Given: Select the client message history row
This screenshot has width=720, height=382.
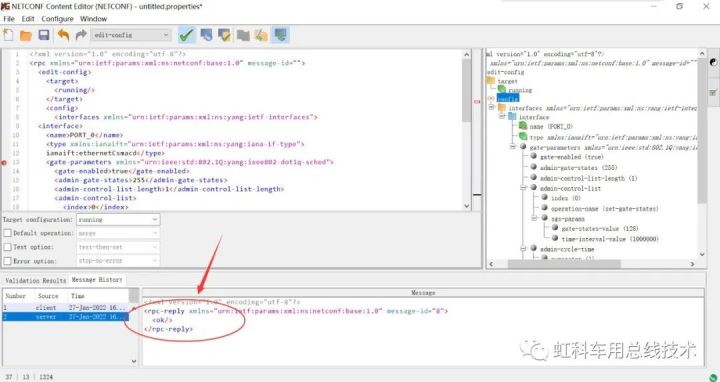Looking at the screenshot, I should pyautogui.click(x=66, y=308).
